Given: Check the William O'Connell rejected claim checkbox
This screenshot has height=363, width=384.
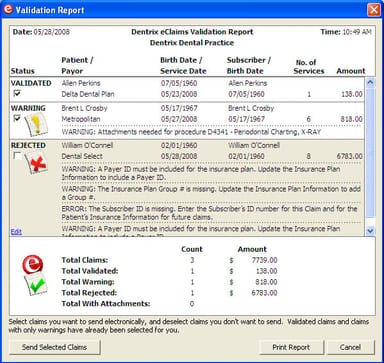Looking at the screenshot, I should click(x=17, y=156).
